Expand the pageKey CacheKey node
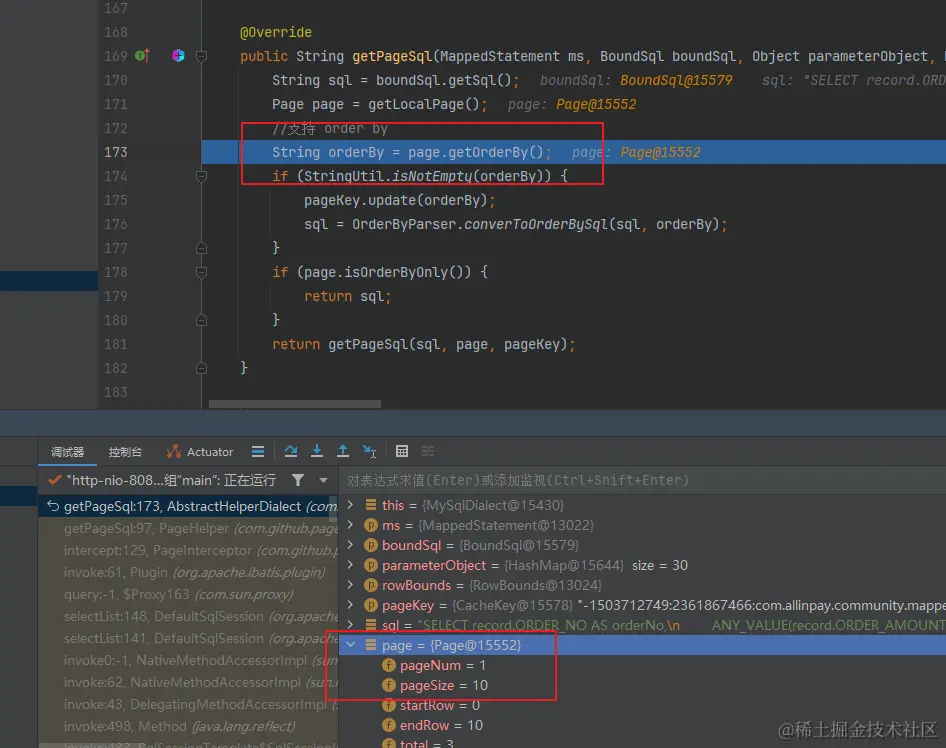 click(351, 605)
